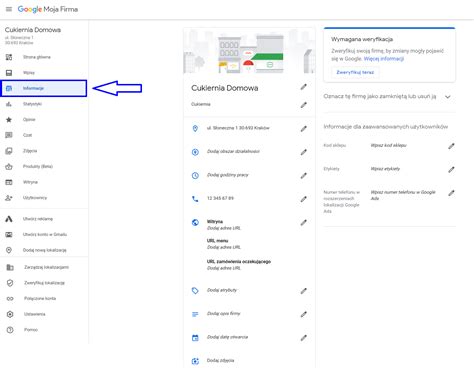
Task: Click Dodaj adres URL under URL menu
Action: [x=224, y=247]
